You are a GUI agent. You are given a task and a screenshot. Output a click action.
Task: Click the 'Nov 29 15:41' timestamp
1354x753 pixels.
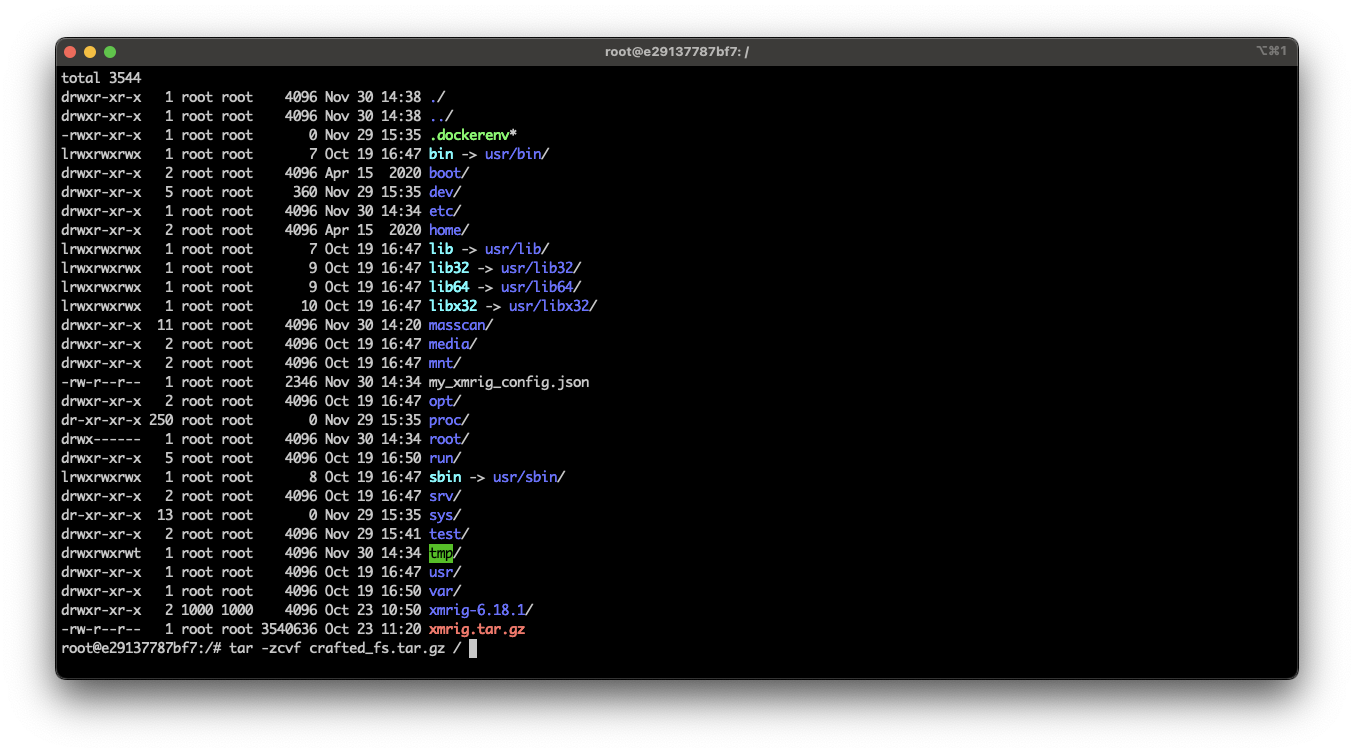pos(373,534)
